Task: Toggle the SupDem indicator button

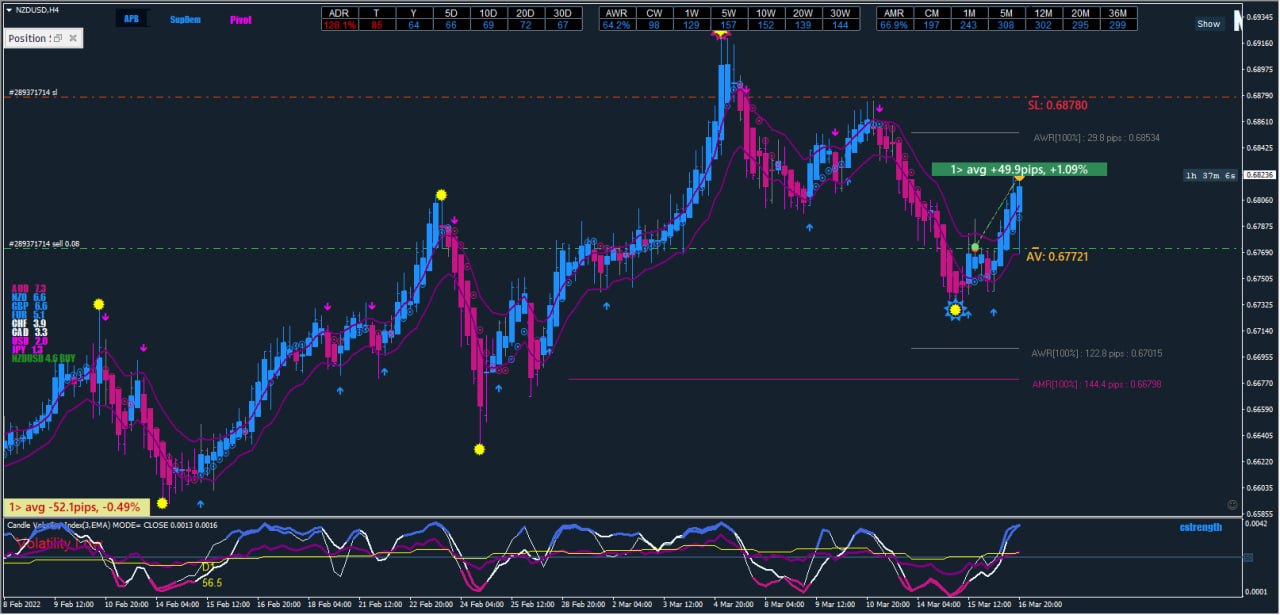Action: coord(184,19)
